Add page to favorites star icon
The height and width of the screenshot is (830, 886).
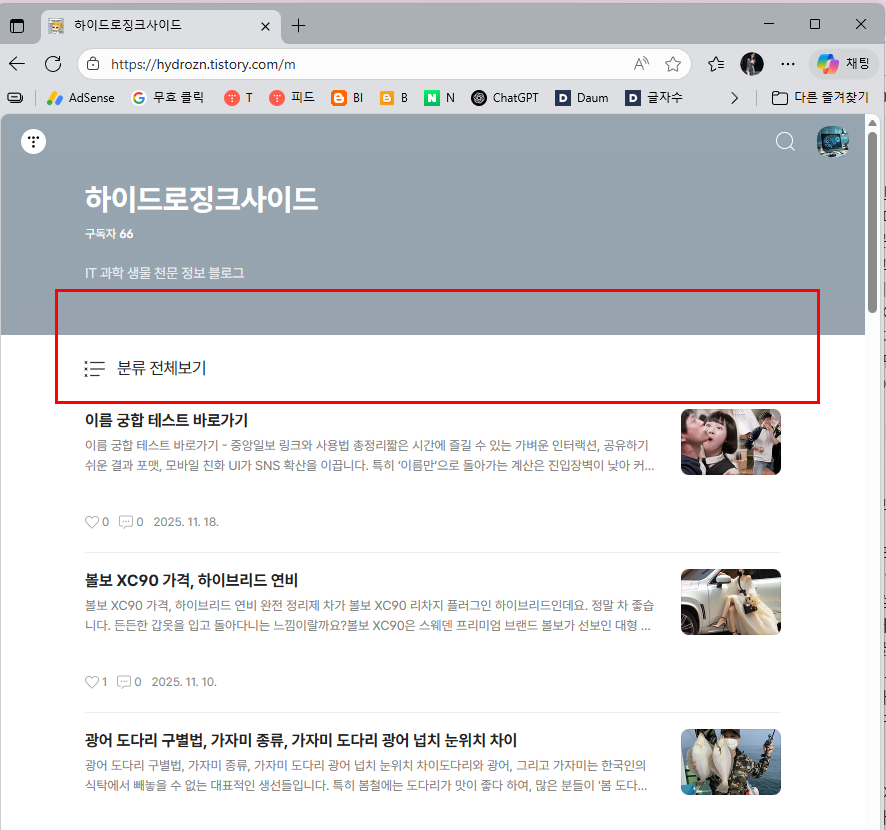pos(672,64)
